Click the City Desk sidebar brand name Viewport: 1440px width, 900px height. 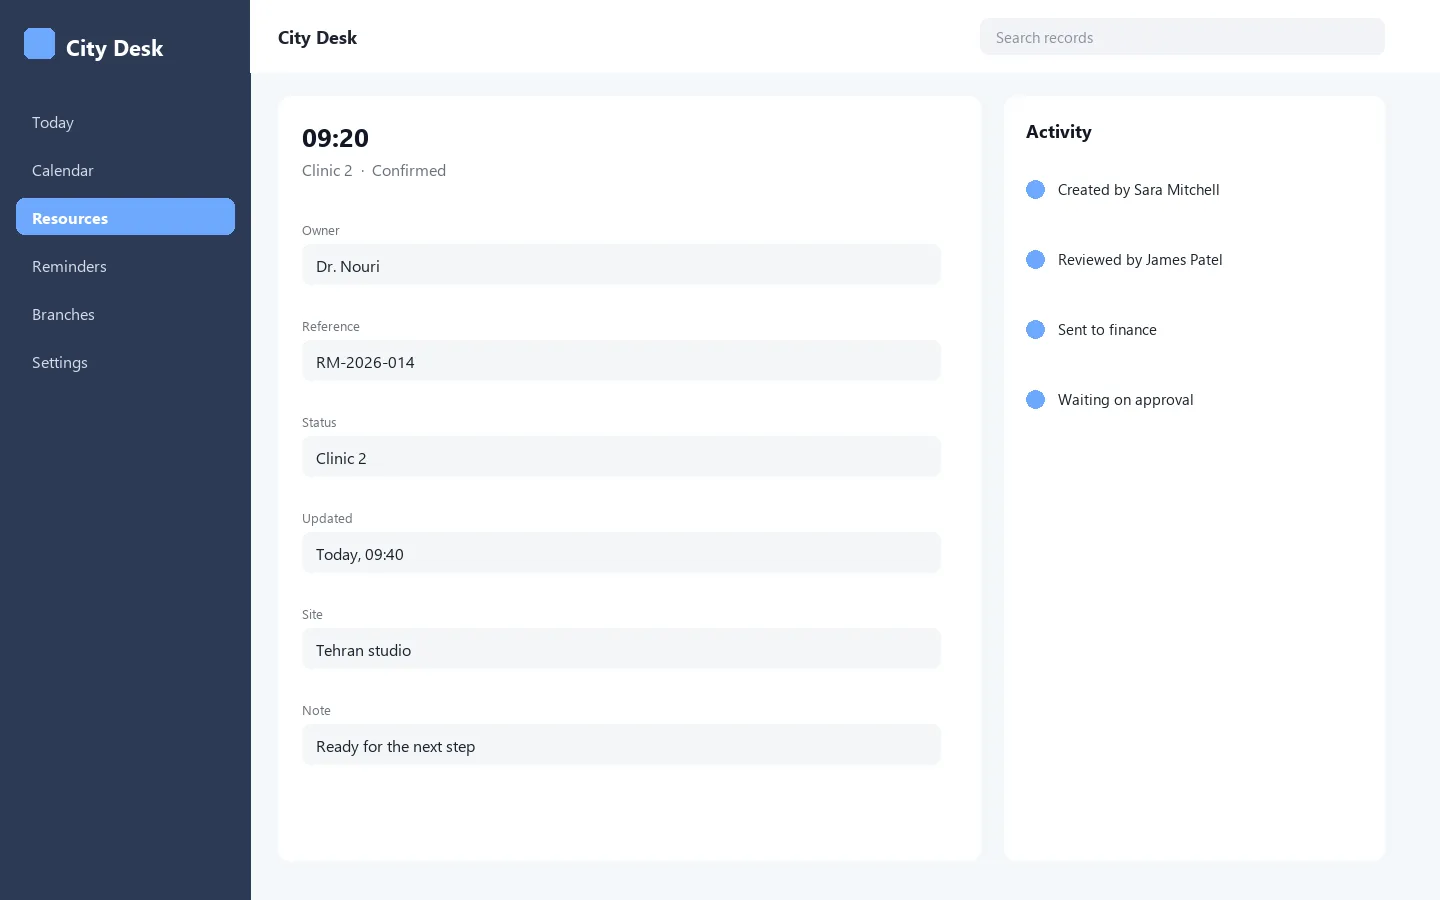tap(114, 48)
